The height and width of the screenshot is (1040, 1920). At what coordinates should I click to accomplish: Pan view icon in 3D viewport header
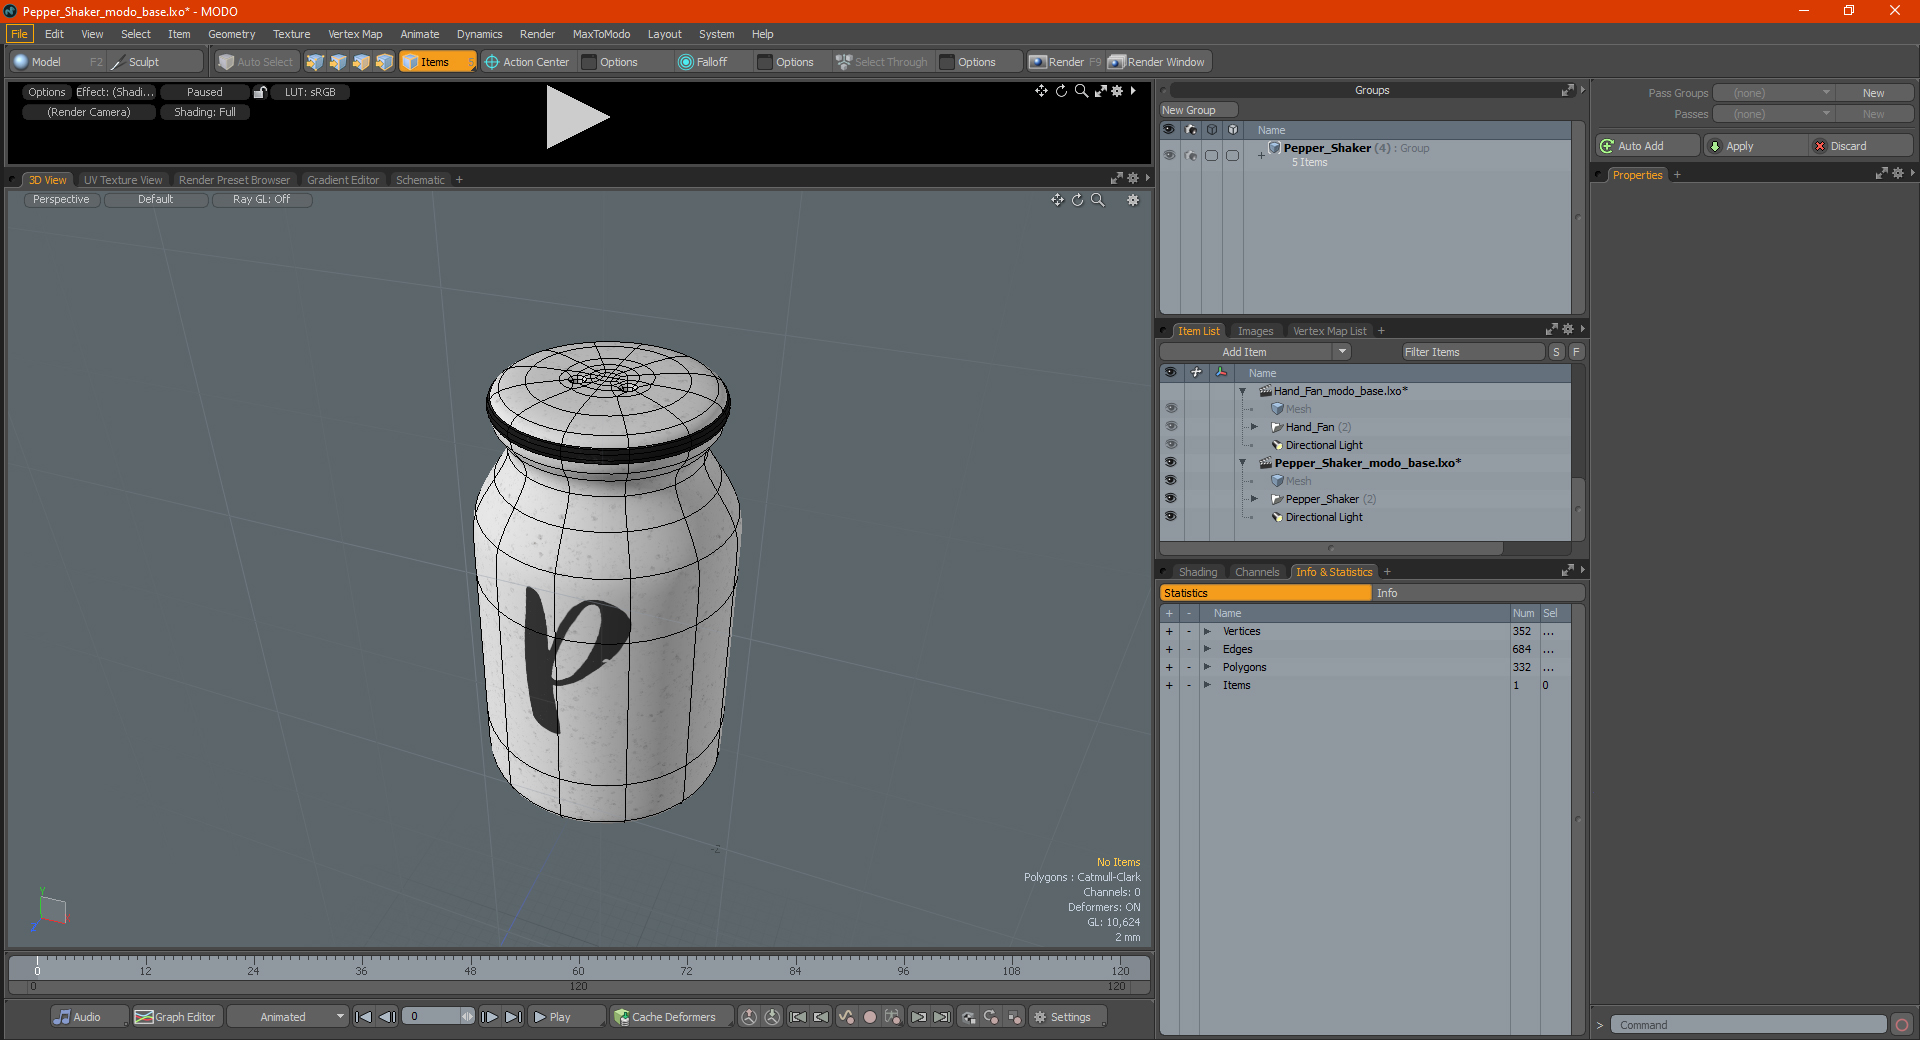[1057, 200]
